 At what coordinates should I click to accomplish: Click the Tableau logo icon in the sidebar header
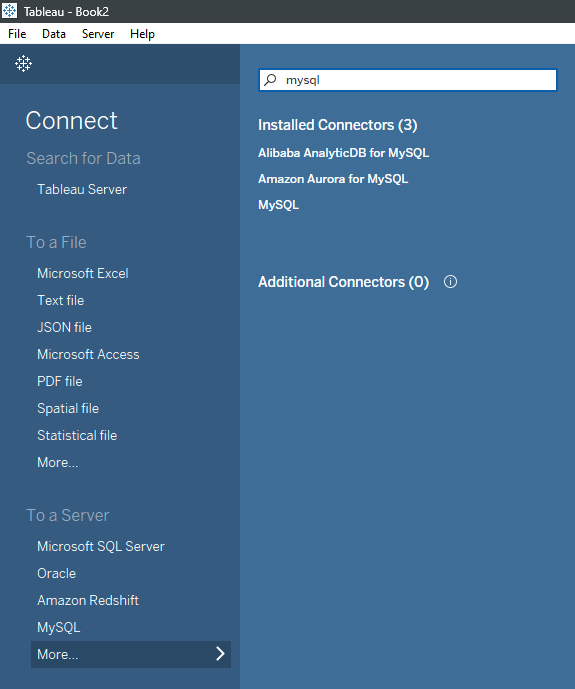click(23, 64)
